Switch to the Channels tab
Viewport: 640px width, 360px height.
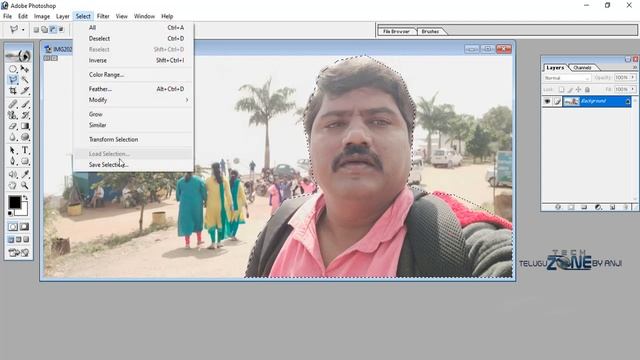tap(582, 68)
